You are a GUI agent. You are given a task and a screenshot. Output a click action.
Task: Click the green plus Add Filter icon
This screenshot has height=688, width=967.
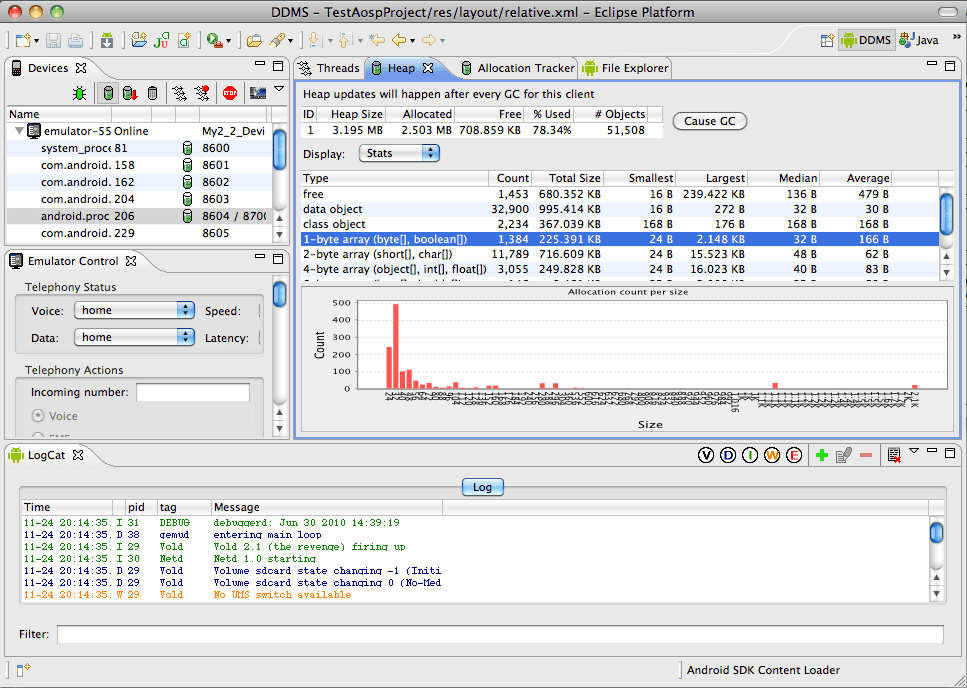tap(821, 455)
